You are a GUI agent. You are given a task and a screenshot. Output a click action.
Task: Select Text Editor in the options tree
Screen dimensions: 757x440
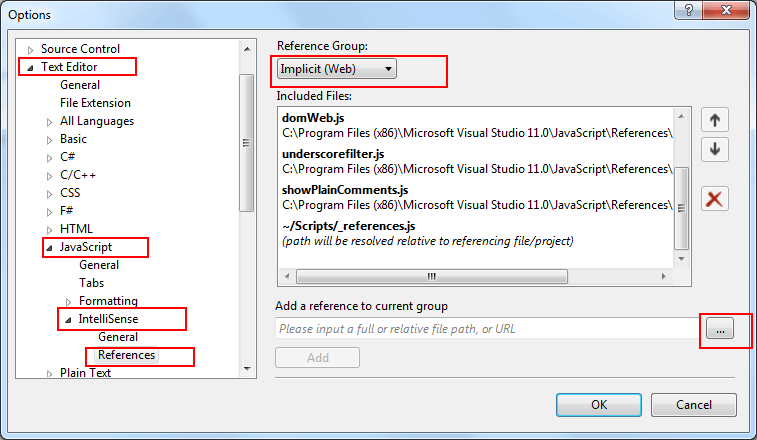pos(69,67)
